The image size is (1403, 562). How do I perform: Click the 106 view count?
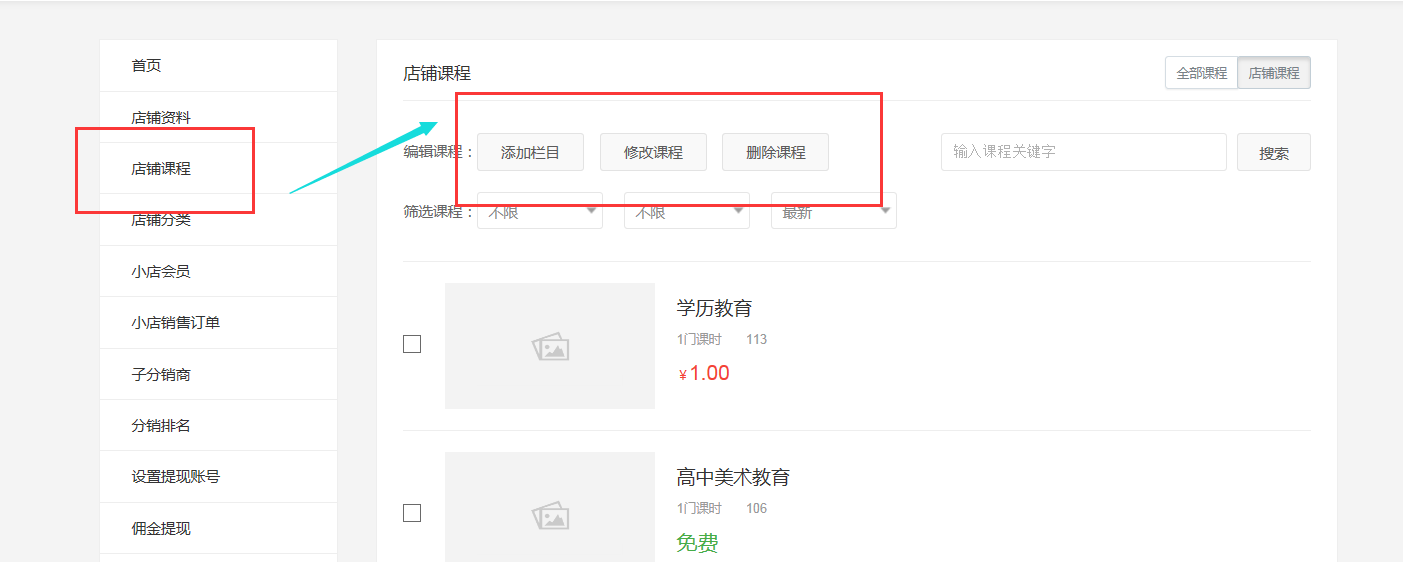756,509
